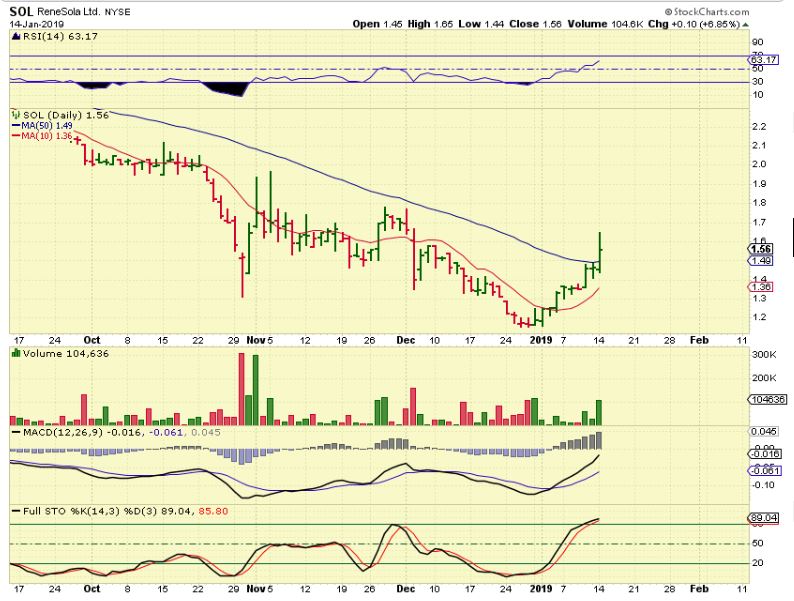
Task: Click the 89.04 stochastic value tag
Action: 764,517
